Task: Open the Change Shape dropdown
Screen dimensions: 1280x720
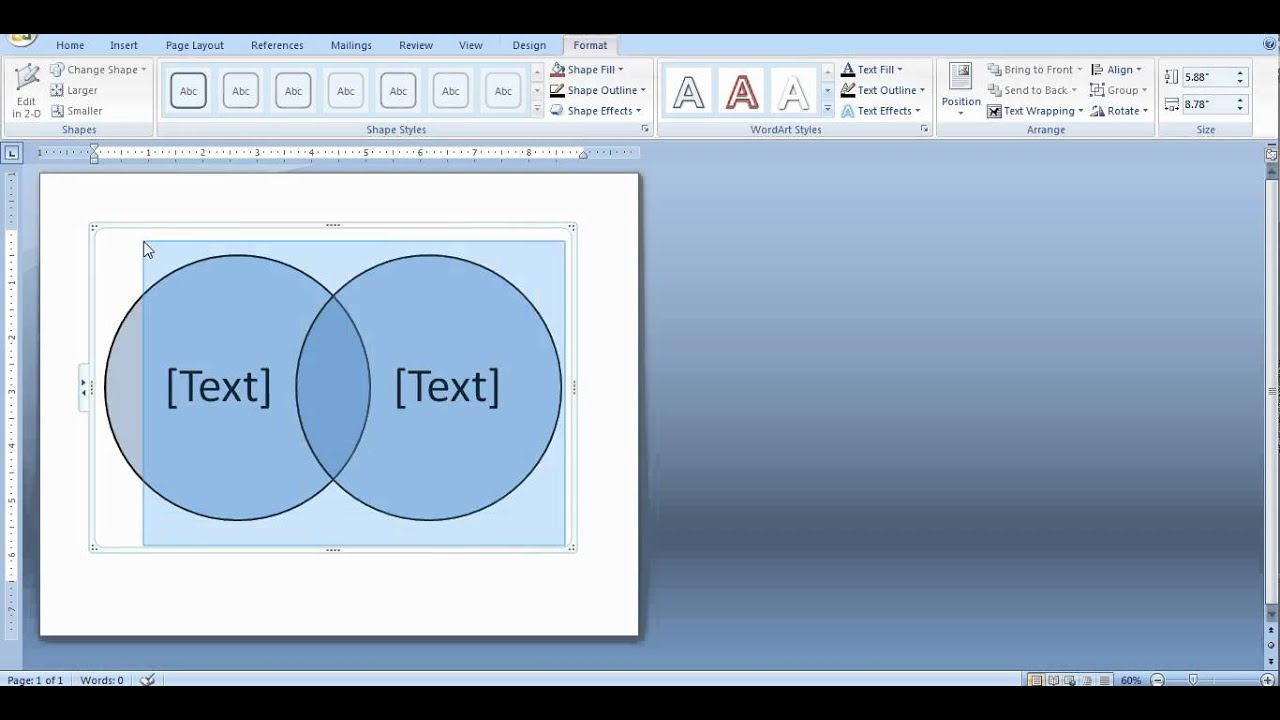Action: coord(98,69)
